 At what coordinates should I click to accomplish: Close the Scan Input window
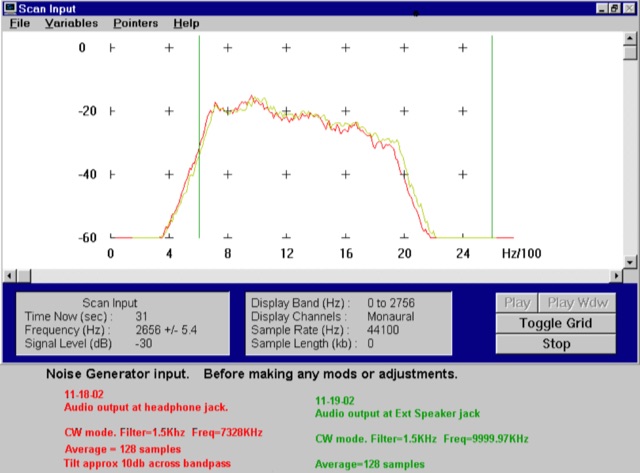[631, 8]
